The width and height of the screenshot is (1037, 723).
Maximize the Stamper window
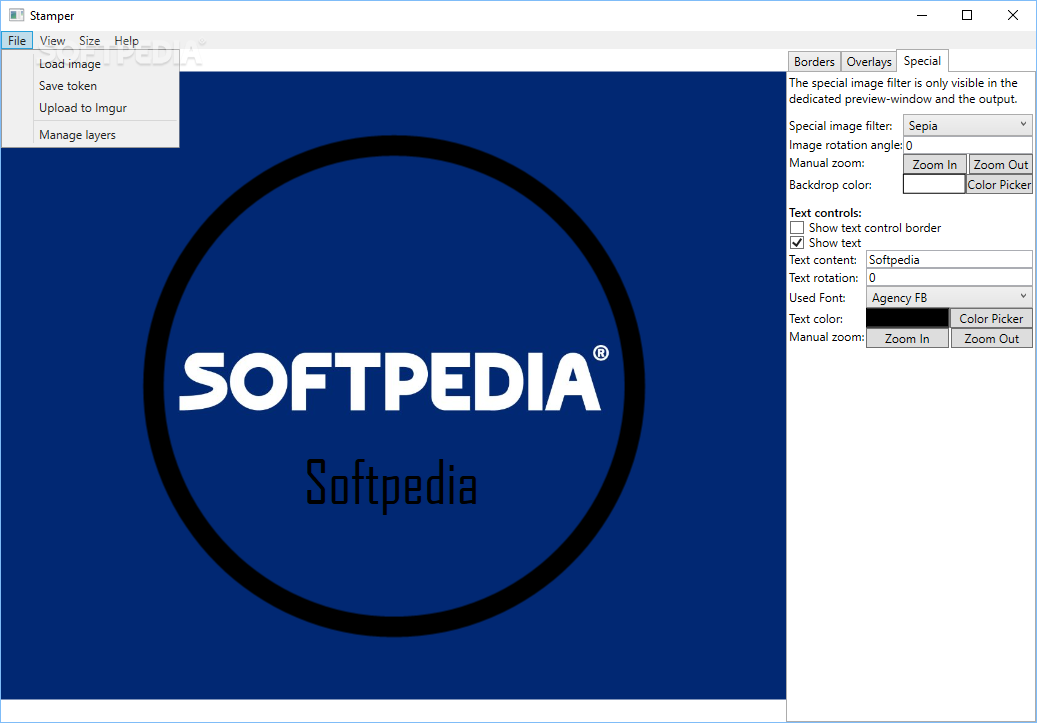[967, 15]
